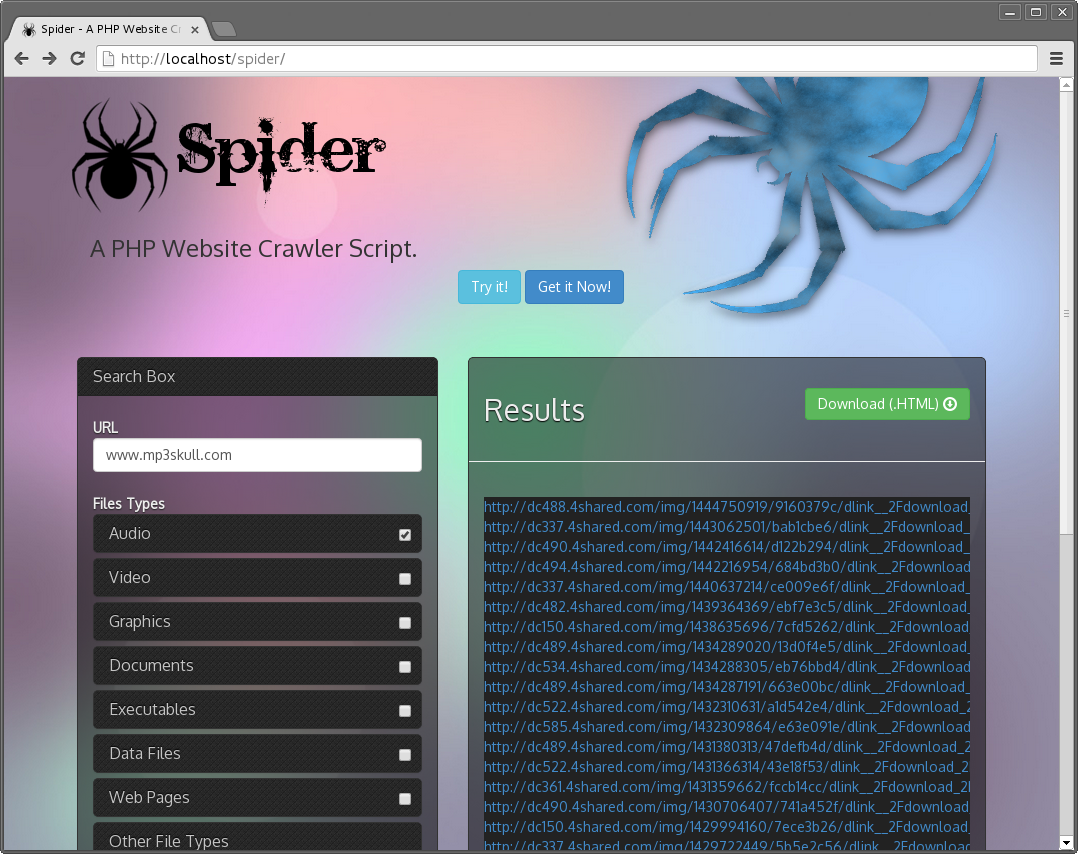Screen dimensions: 1078x854
Task: Click the 'A PHP Website Crawler Script.' tagline
Action: [x=254, y=248]
